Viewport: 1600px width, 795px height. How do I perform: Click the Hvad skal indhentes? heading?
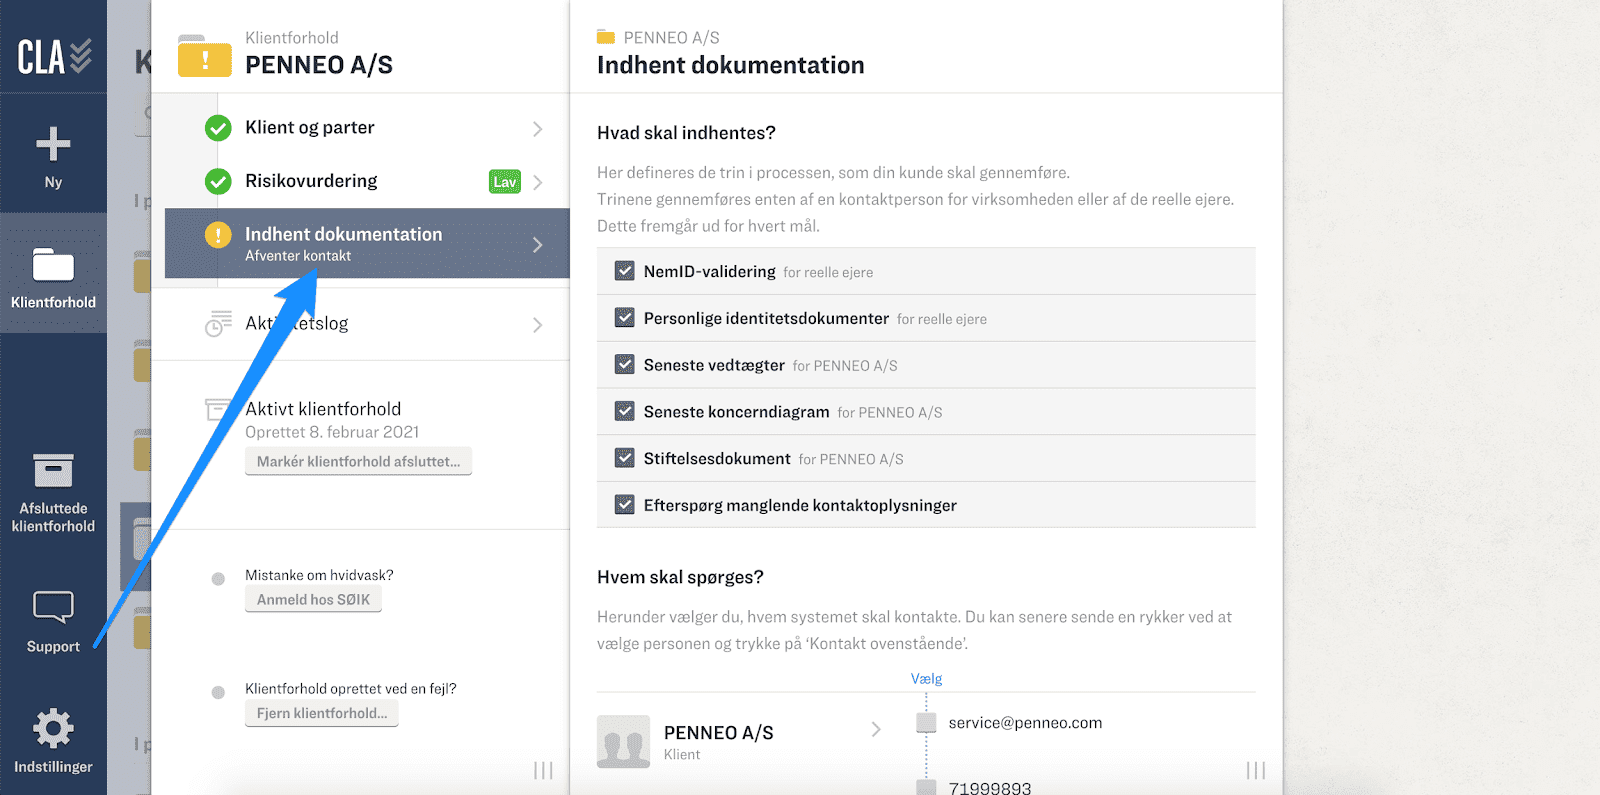pos(686,133)
